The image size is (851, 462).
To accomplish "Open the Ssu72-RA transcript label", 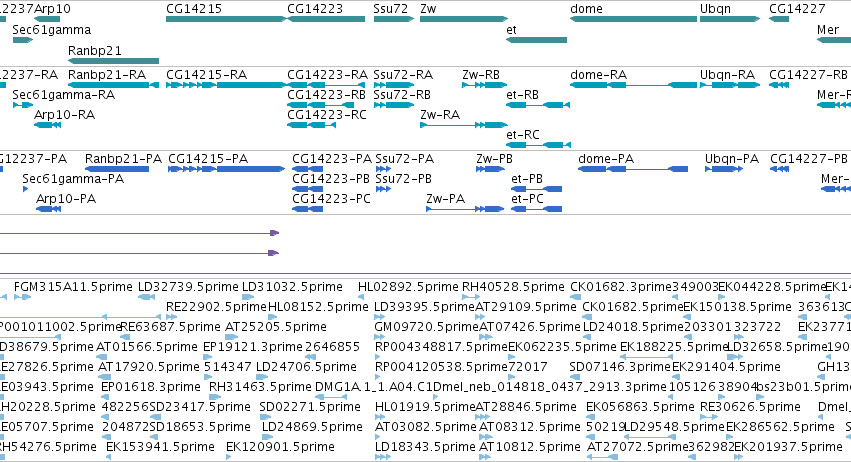I will click(403, 74).
